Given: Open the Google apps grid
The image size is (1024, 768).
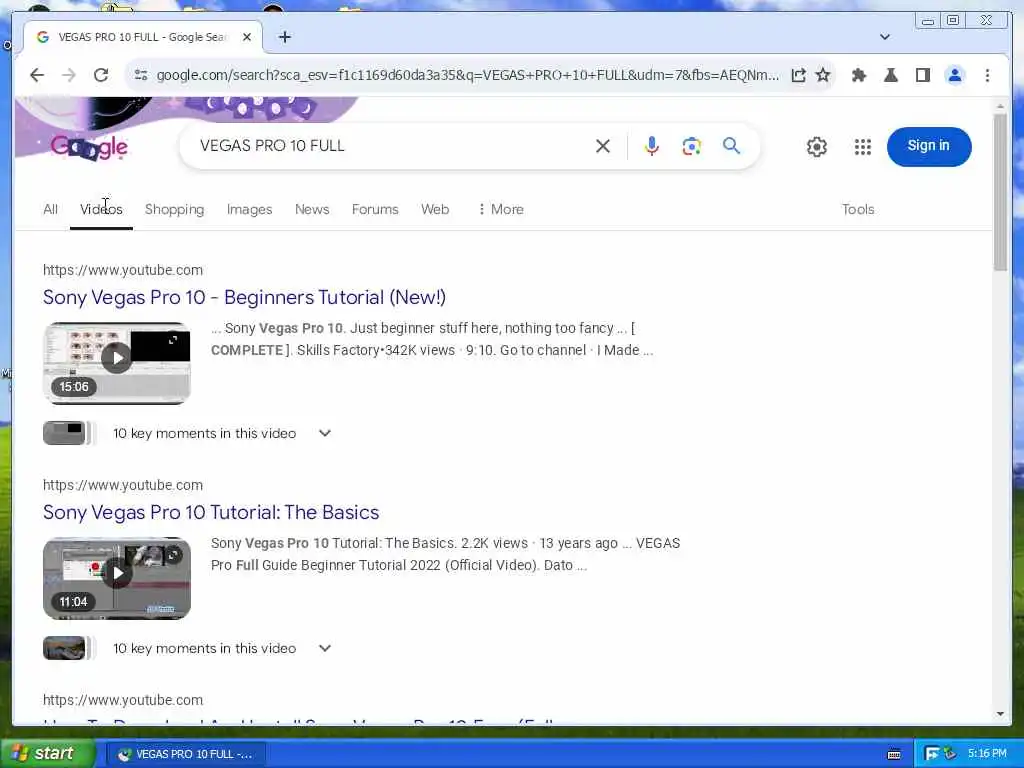Looking at the screenshot, I should click(x=863, y=147).
